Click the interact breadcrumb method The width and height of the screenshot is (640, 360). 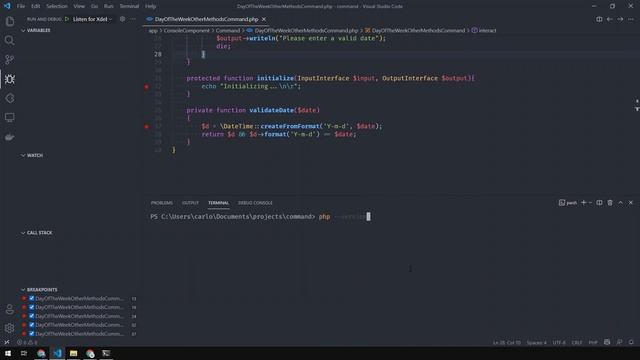487,31
